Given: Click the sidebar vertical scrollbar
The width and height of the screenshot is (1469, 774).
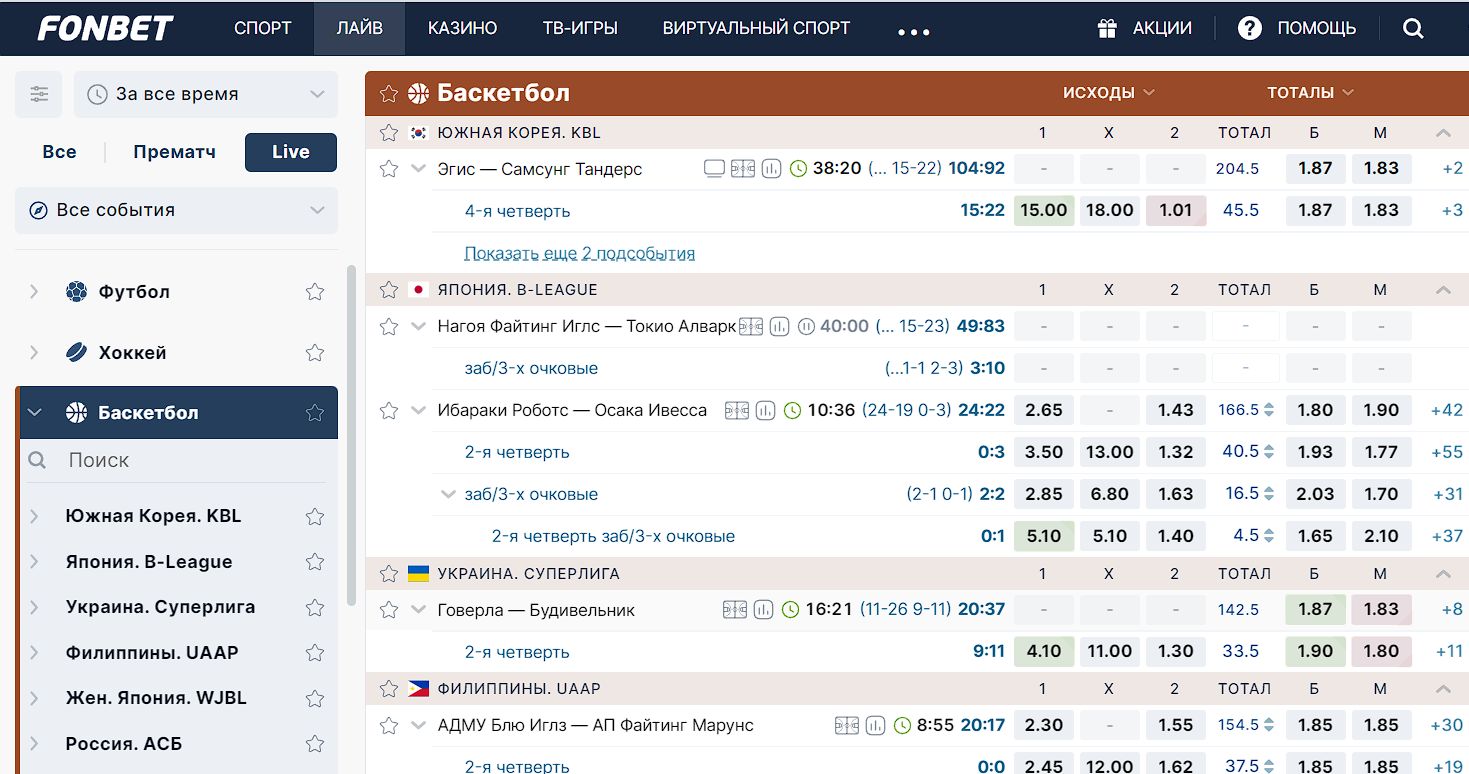Looking at the screenshot, I should point(351,435).
